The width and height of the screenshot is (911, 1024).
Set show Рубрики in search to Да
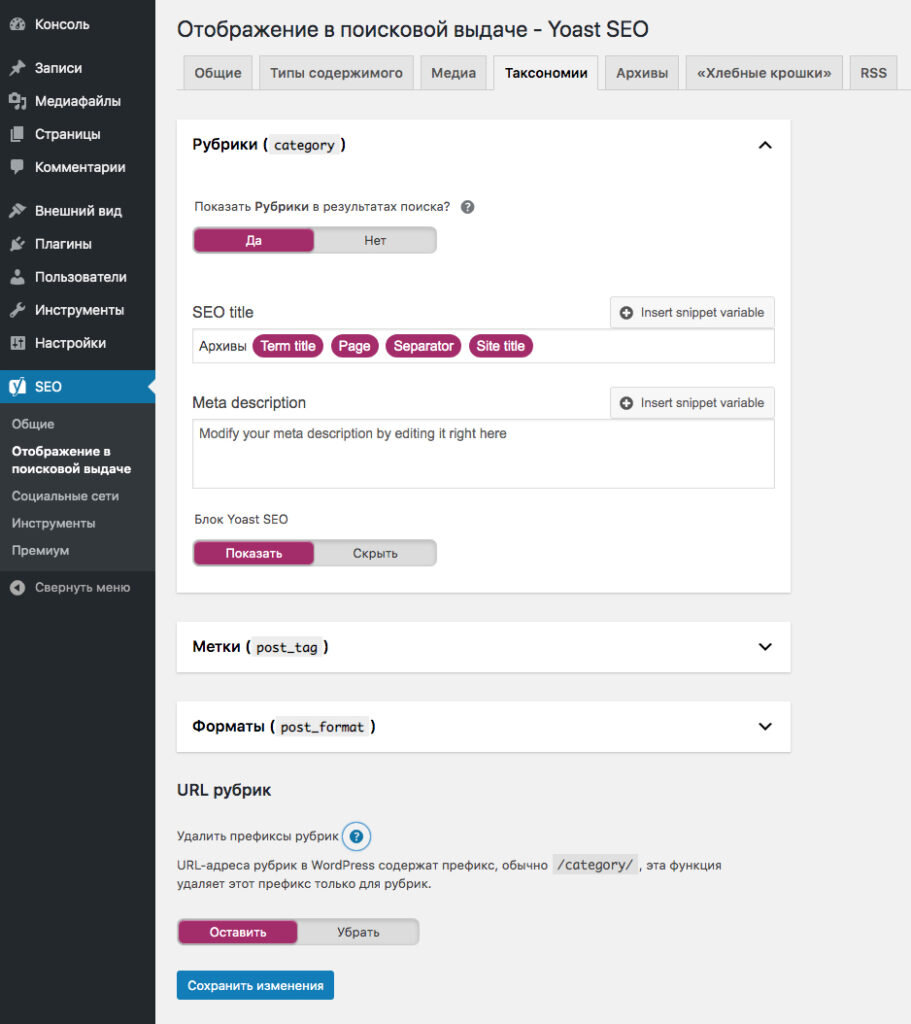253,240
